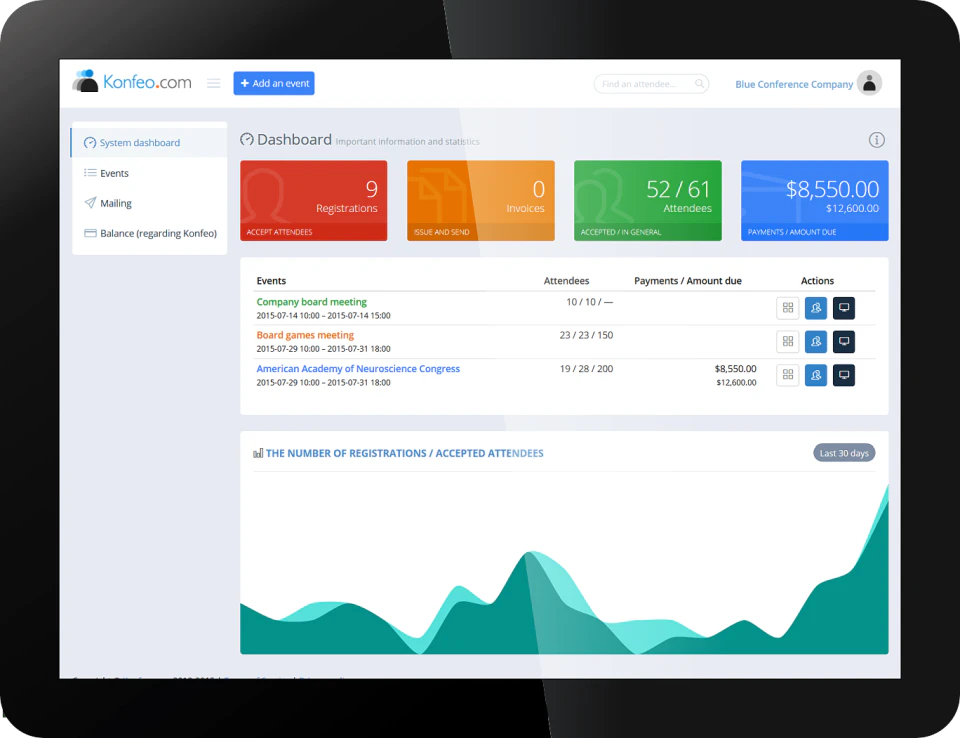Click the System dashboard gauge icon
Image resolution: width=960 pixels, height=738 pixels.
click(90, 142)
